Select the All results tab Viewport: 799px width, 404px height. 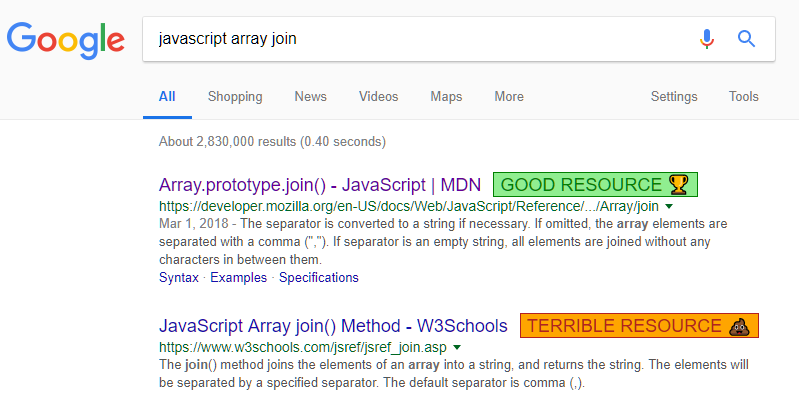(167, 97)
